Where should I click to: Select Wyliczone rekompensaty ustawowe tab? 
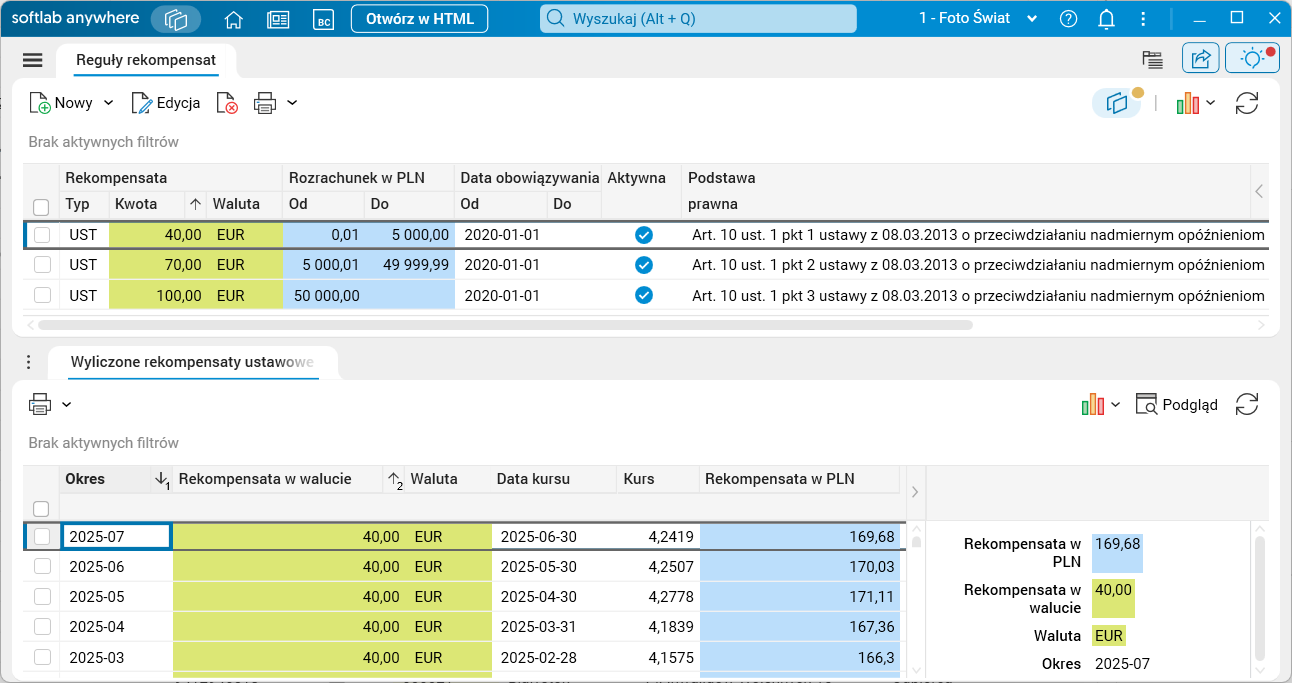click(193, 362)
